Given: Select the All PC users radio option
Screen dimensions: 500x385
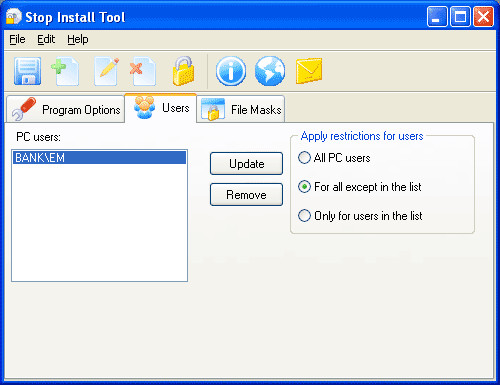Looking at the screenshot, I should pos(334,158).
